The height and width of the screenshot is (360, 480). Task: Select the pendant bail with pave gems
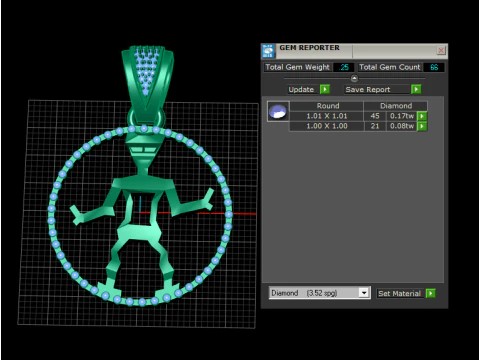[147, 83]
